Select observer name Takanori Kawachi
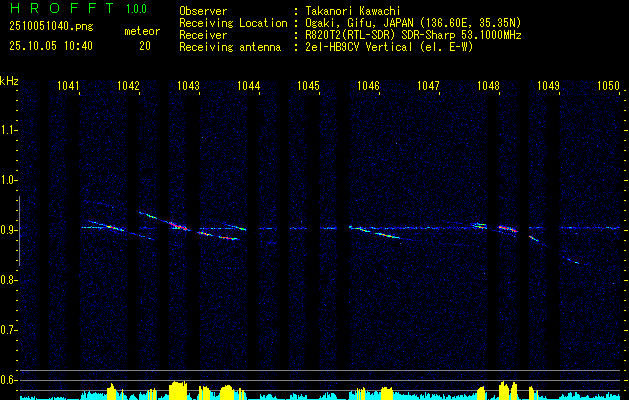The height and width of the screenshot is (400, 629). click(353, 11)
